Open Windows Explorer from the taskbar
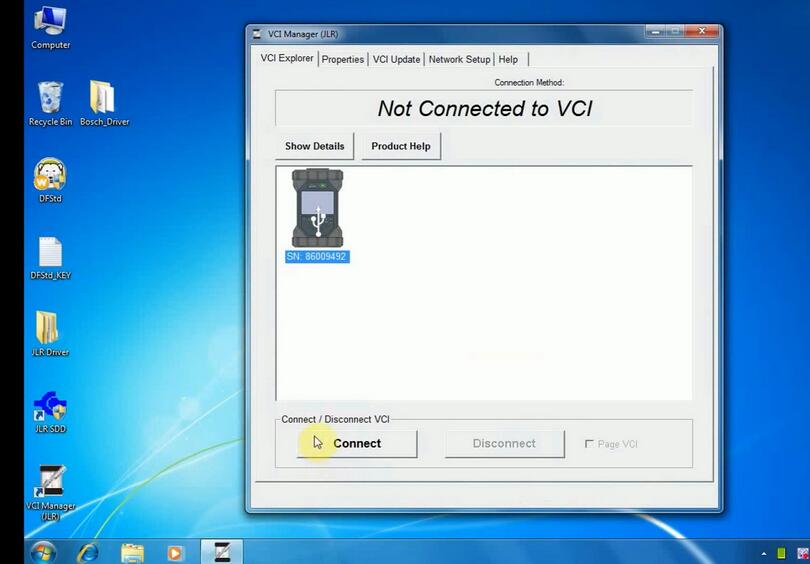This screenshot has height=564, width=810. [132, 553]
